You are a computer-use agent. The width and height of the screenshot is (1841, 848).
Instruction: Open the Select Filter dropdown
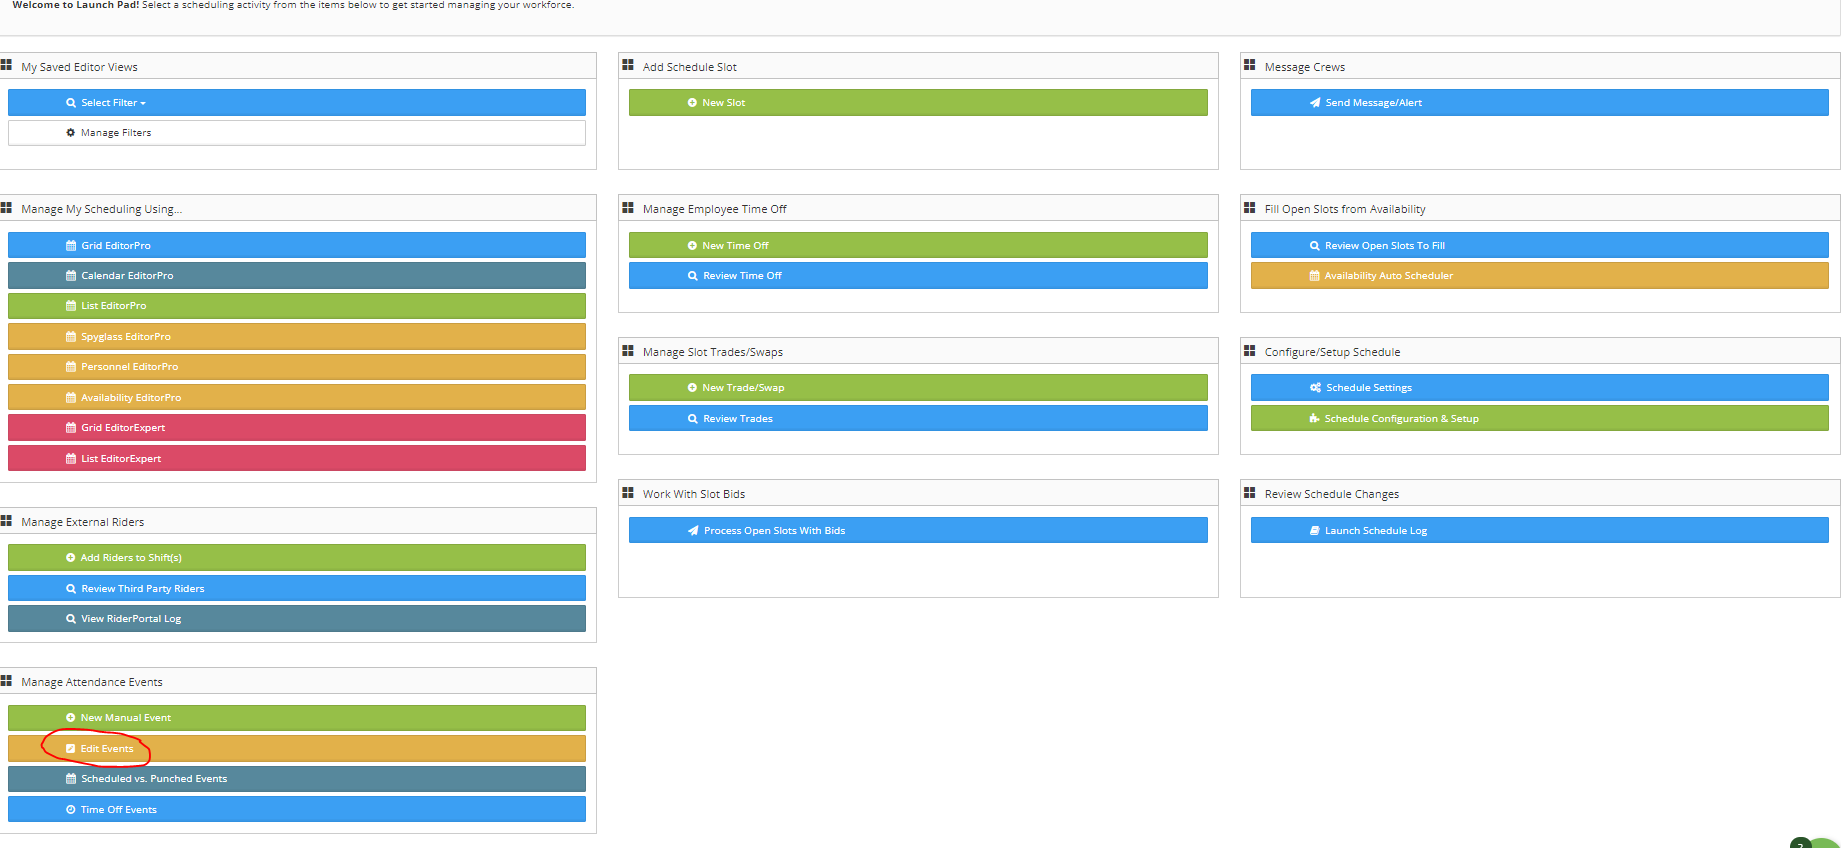coord(296,103)
